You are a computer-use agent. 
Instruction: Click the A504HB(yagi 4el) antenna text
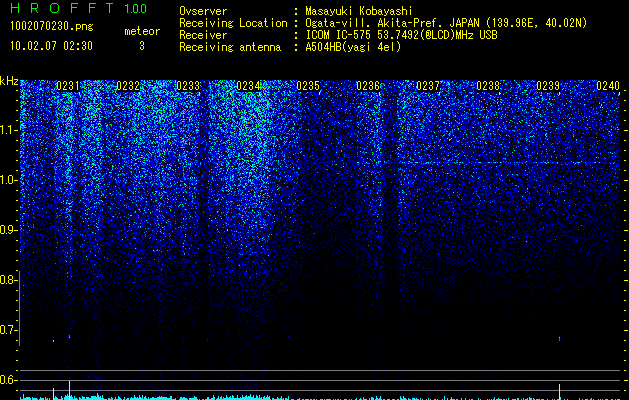tap(353, 47)
